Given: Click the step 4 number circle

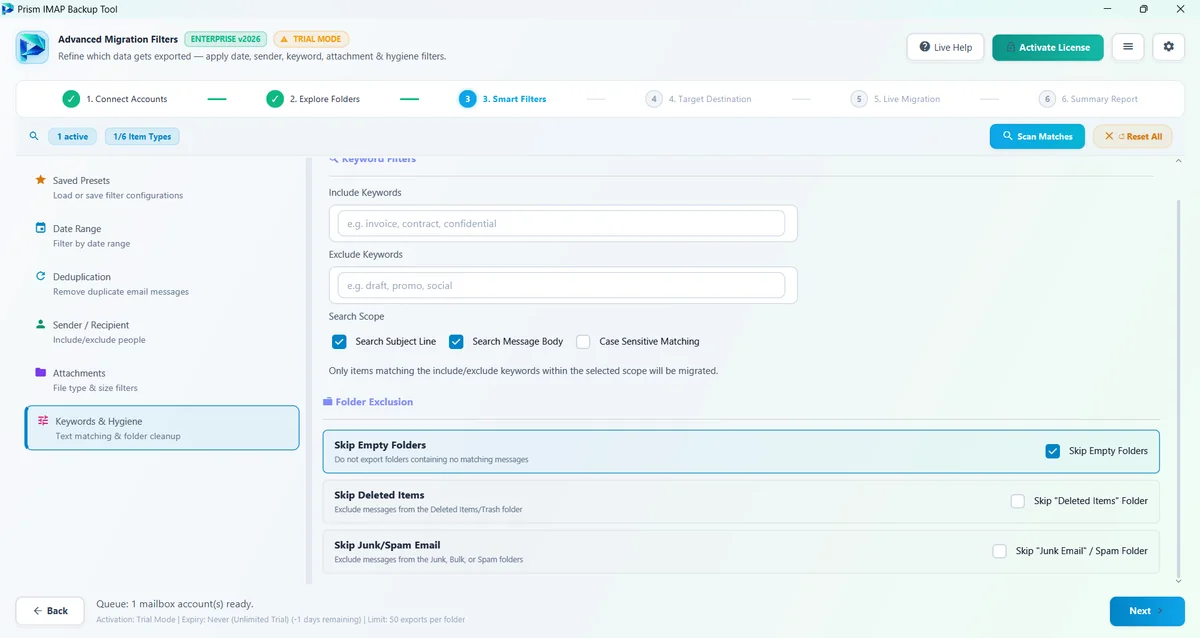Looking at the screenshot, I should [x=654, y=99].
